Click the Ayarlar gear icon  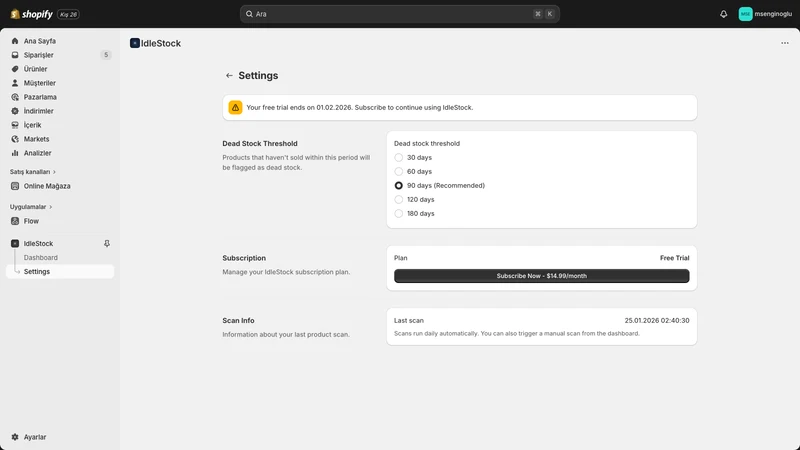point(15,437)
